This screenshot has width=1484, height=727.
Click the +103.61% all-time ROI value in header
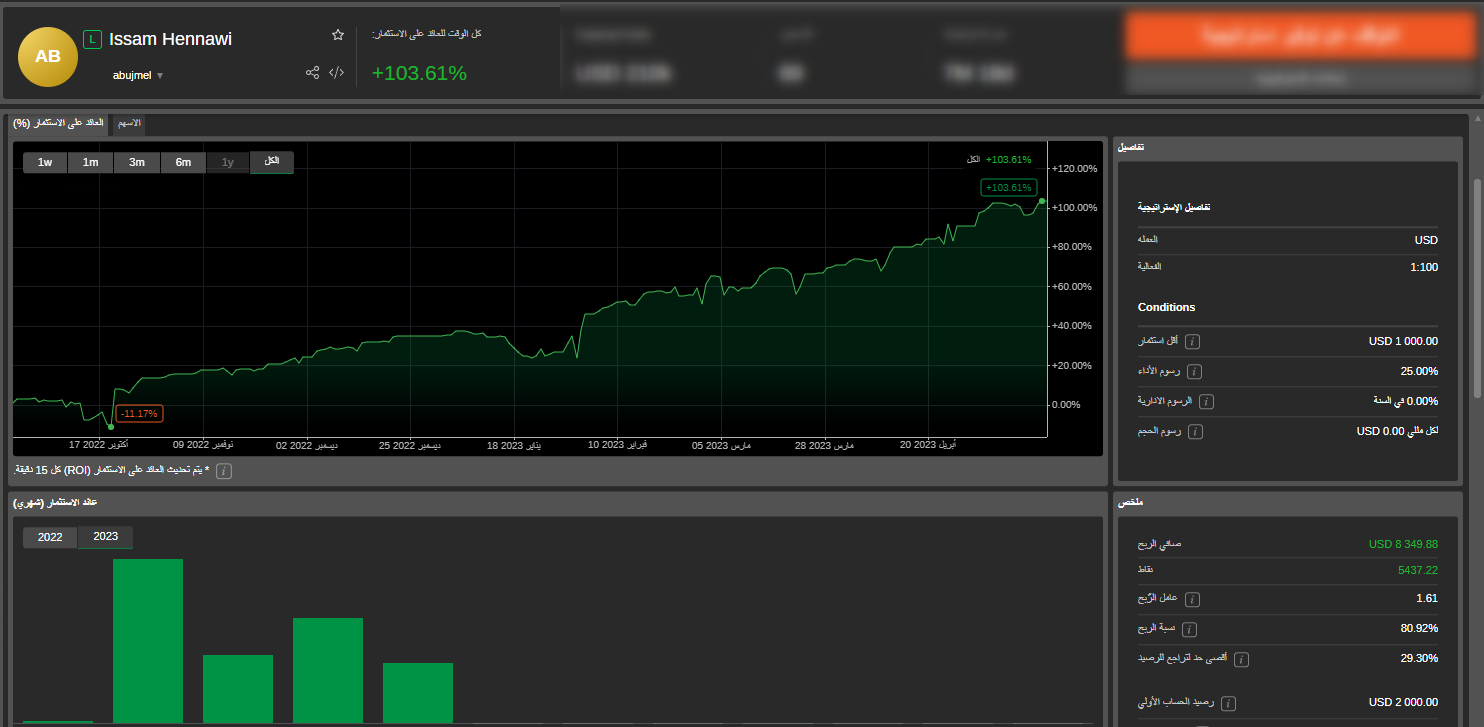click(x=419, y=73)
